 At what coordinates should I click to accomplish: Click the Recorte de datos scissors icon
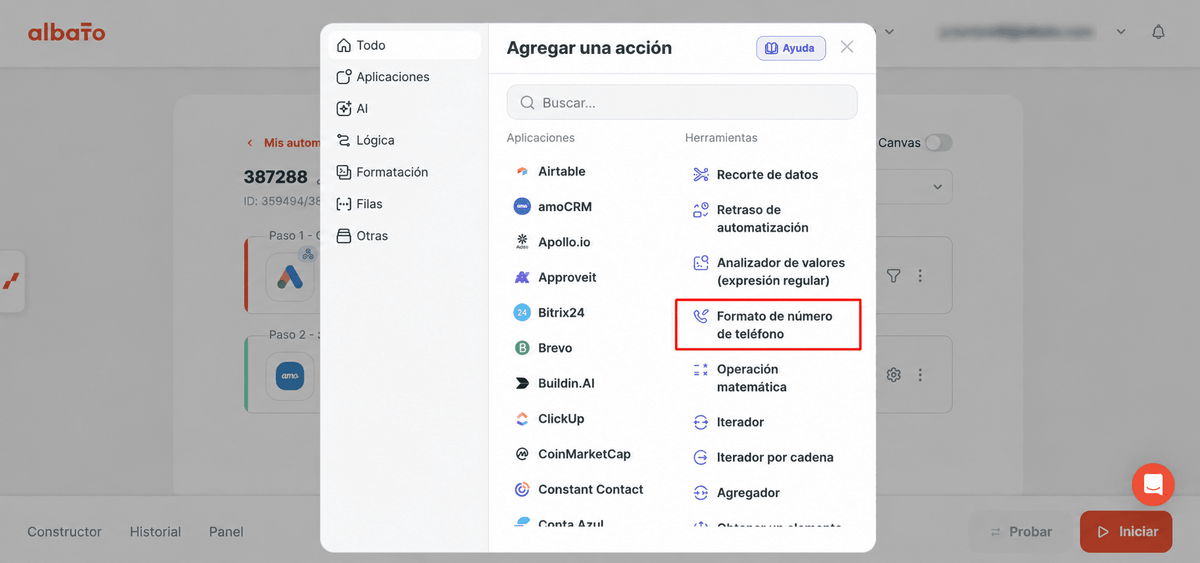coord(700,175)
